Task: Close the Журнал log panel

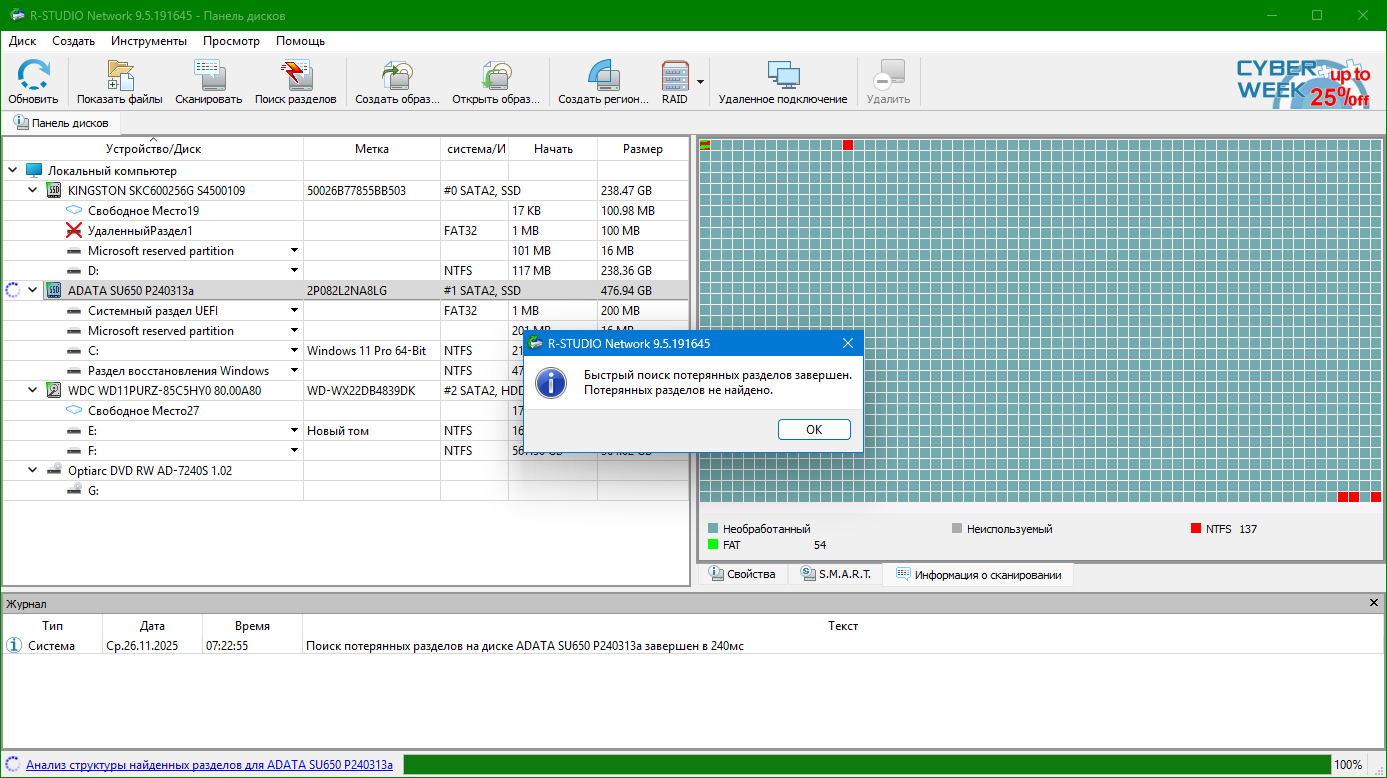Action: 1373,603
